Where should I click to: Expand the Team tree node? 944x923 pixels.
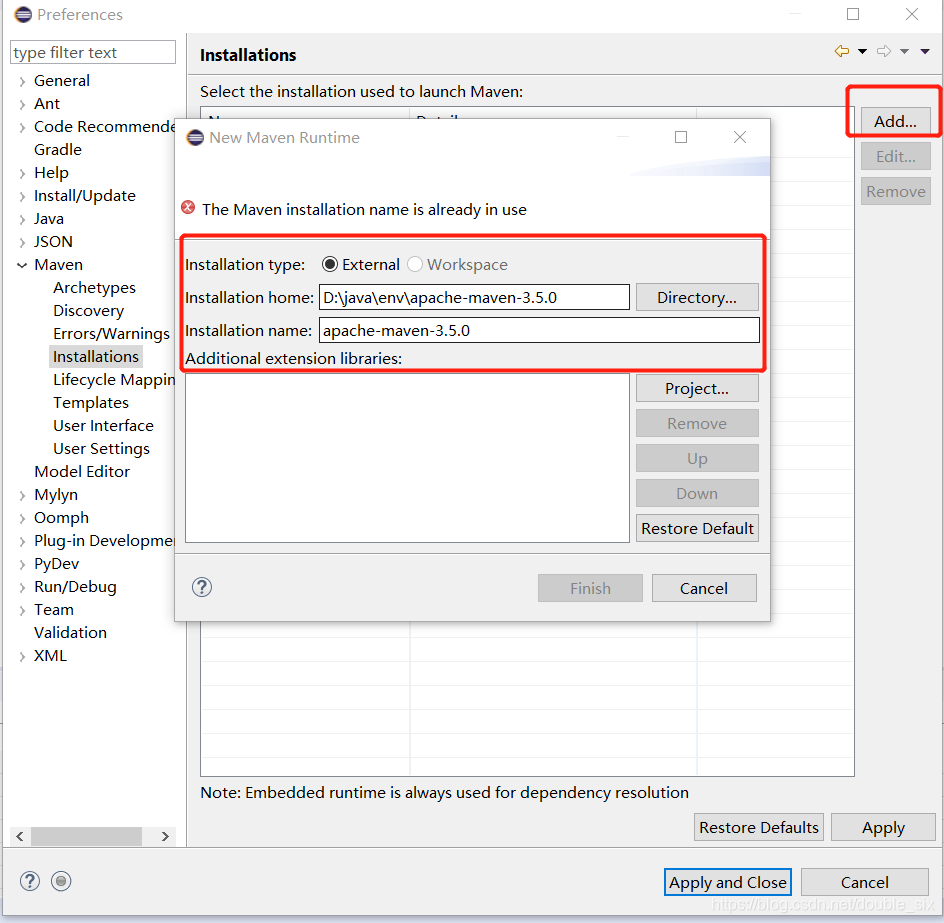coord(22,610)
